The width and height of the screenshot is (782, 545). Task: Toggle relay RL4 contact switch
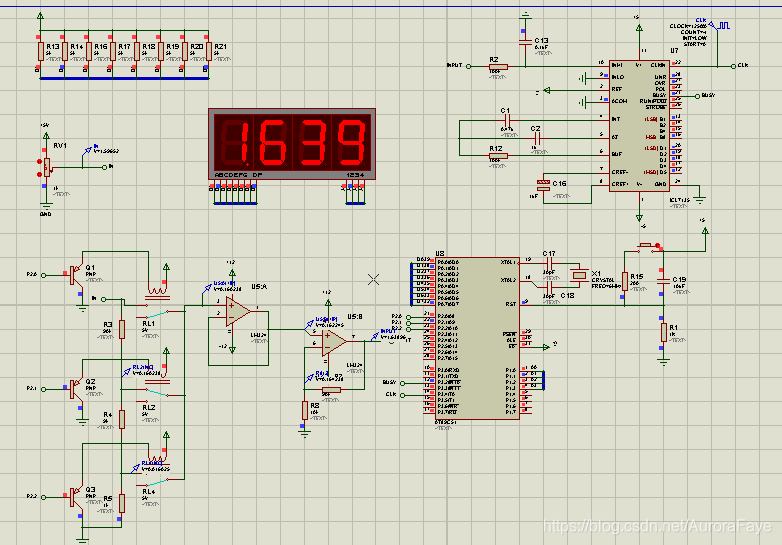pyautogui.click(x=157, y=482)
